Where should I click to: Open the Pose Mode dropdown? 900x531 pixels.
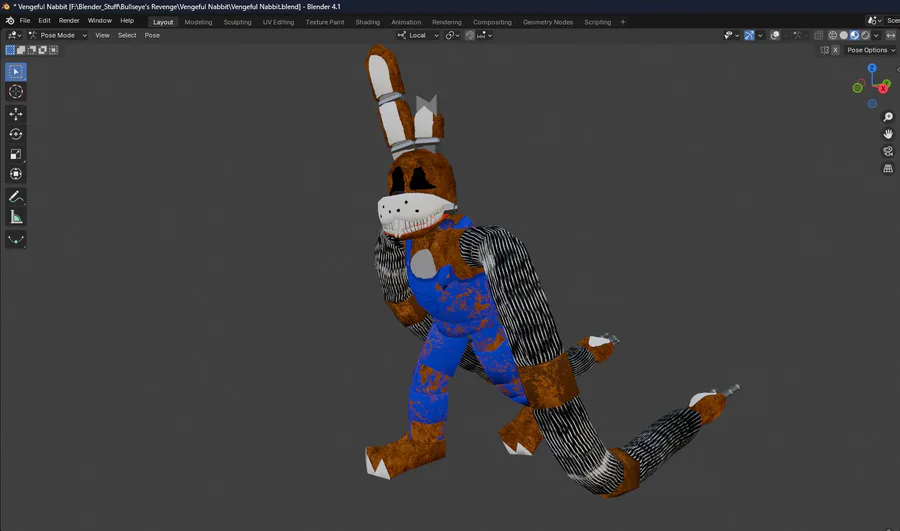tap(58, 36)
